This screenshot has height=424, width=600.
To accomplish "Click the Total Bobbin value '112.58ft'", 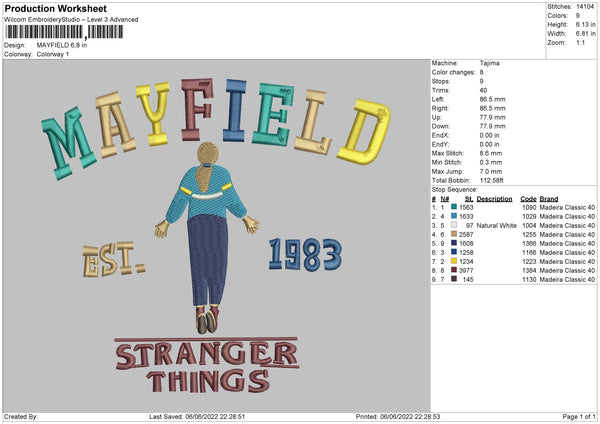I will coord(492,180).
